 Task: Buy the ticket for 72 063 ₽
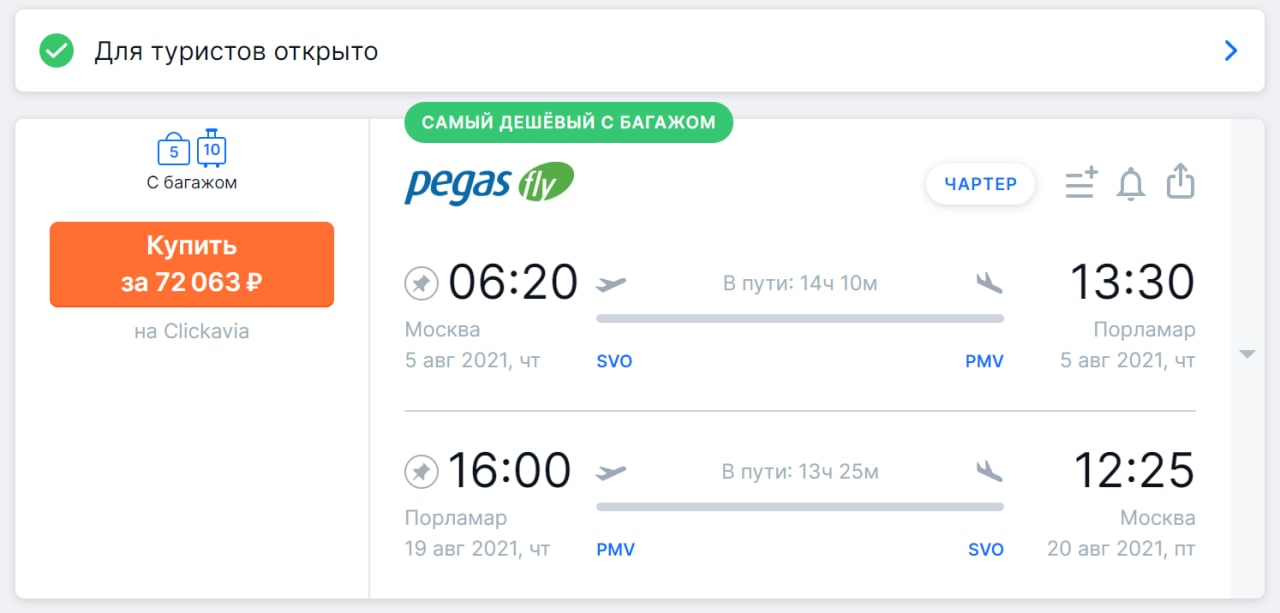coord(192,264)
